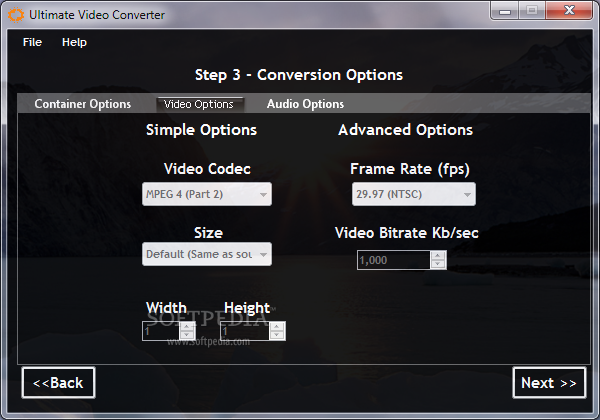Open the Size dropdown
Screen dimensions: 600x420
pos(207,254)
